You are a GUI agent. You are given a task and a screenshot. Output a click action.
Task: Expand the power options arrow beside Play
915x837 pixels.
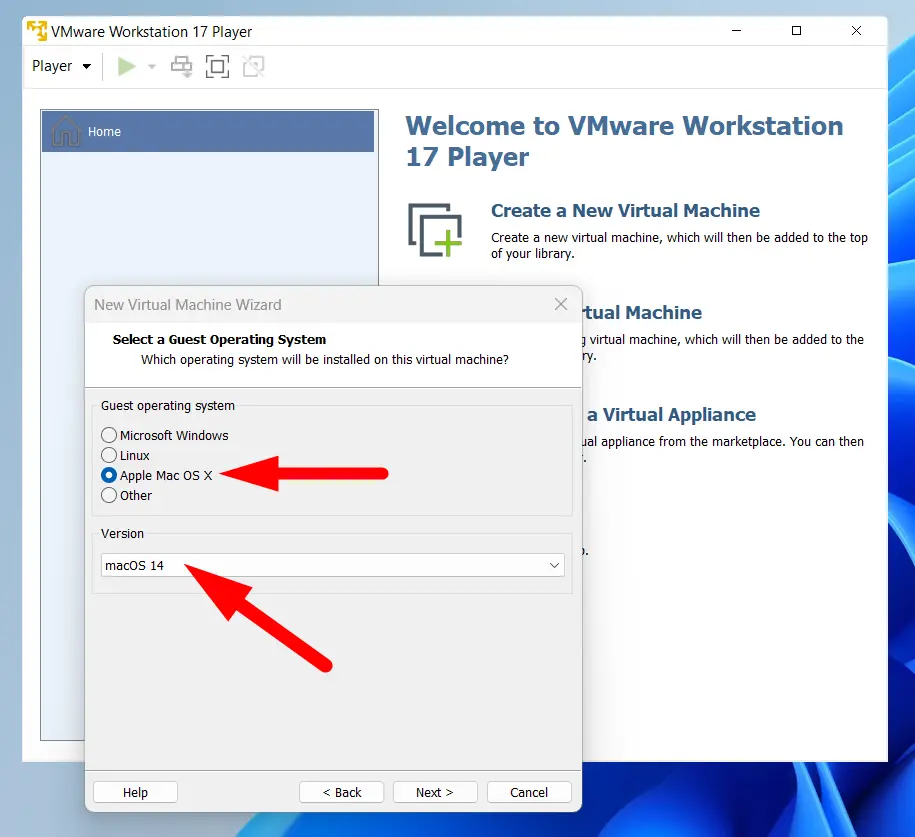click(152, 67)
